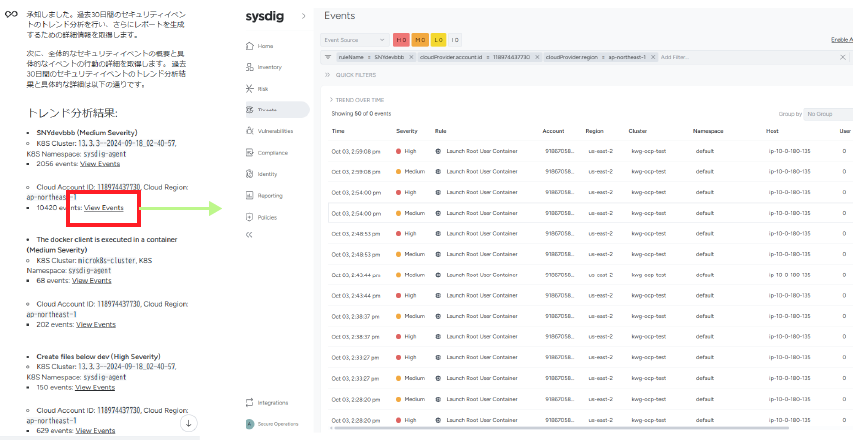
Task: Open the Reporting section
Action: coord(269,195)
